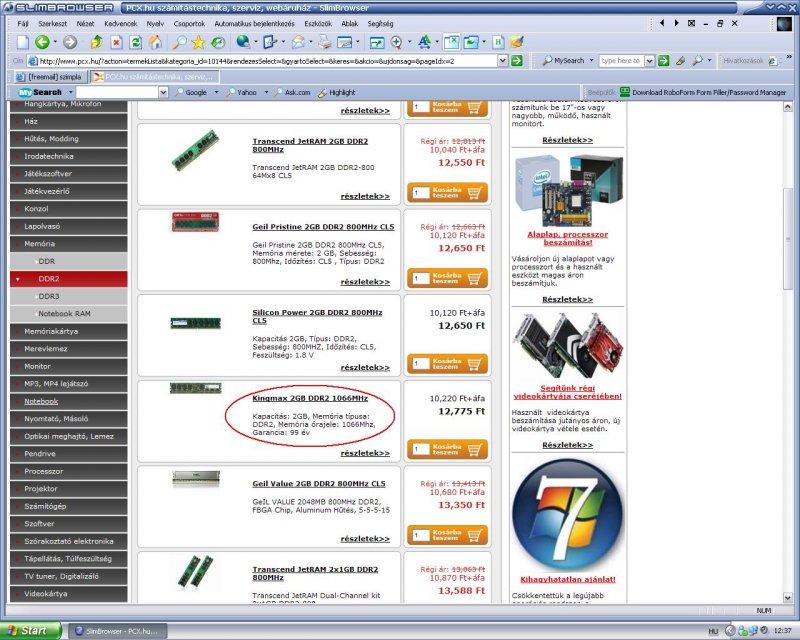The width and height of the screenshot is (800, 640).
Task: Add the Transcend JetRAM 2GB DDR2 to the cart
Action: (447, 192)
